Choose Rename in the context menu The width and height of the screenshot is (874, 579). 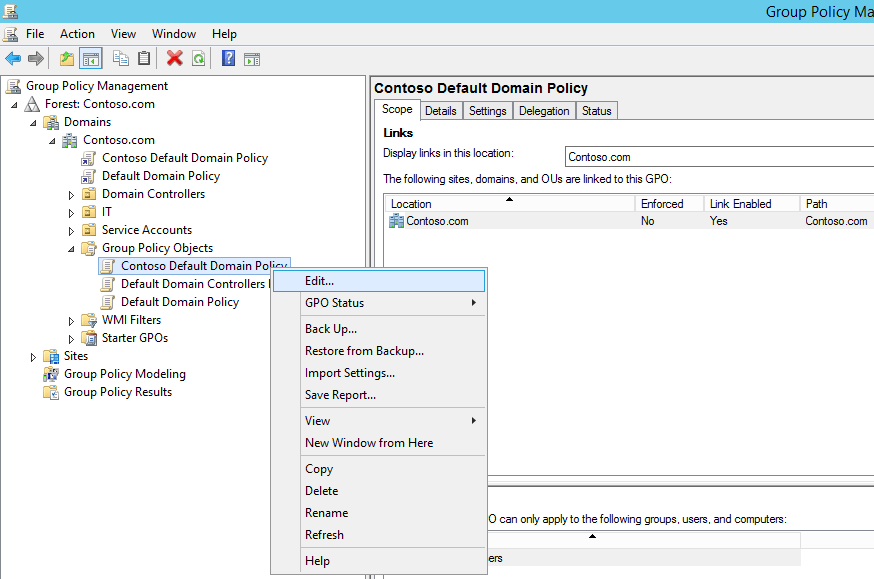click(x=379, y=513)
